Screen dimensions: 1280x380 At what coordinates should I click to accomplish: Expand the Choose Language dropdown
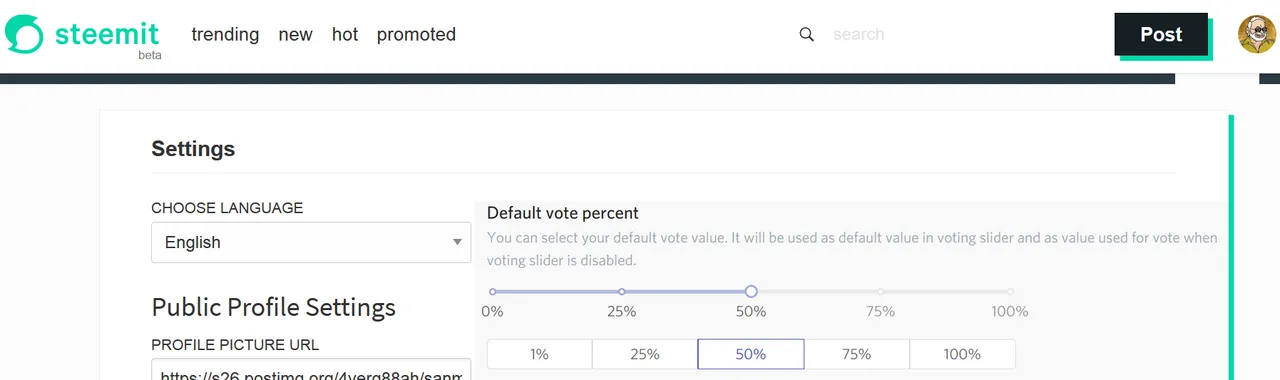coord(311,242)
